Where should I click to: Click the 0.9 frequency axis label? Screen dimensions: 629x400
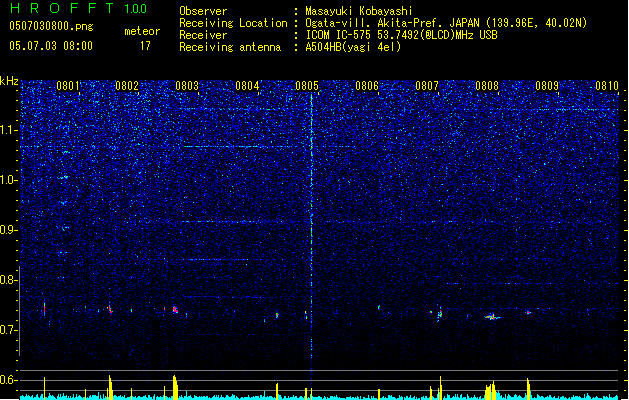pos(9,230)
